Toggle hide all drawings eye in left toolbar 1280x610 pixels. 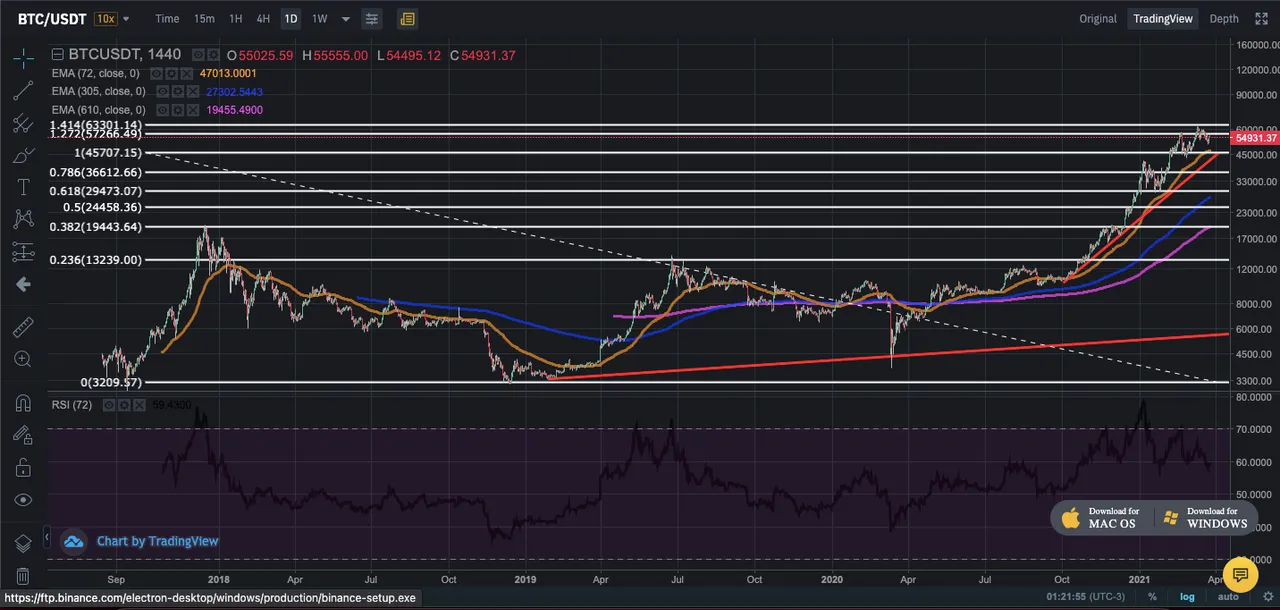[23, 499]
